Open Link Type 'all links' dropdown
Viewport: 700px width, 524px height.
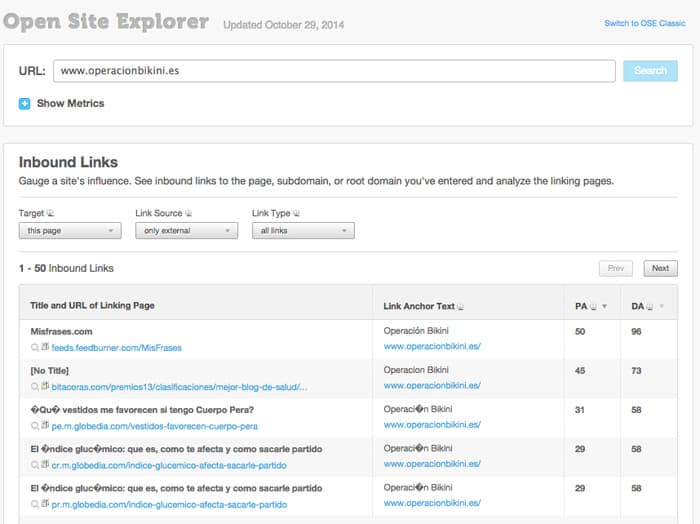point(303,231)
